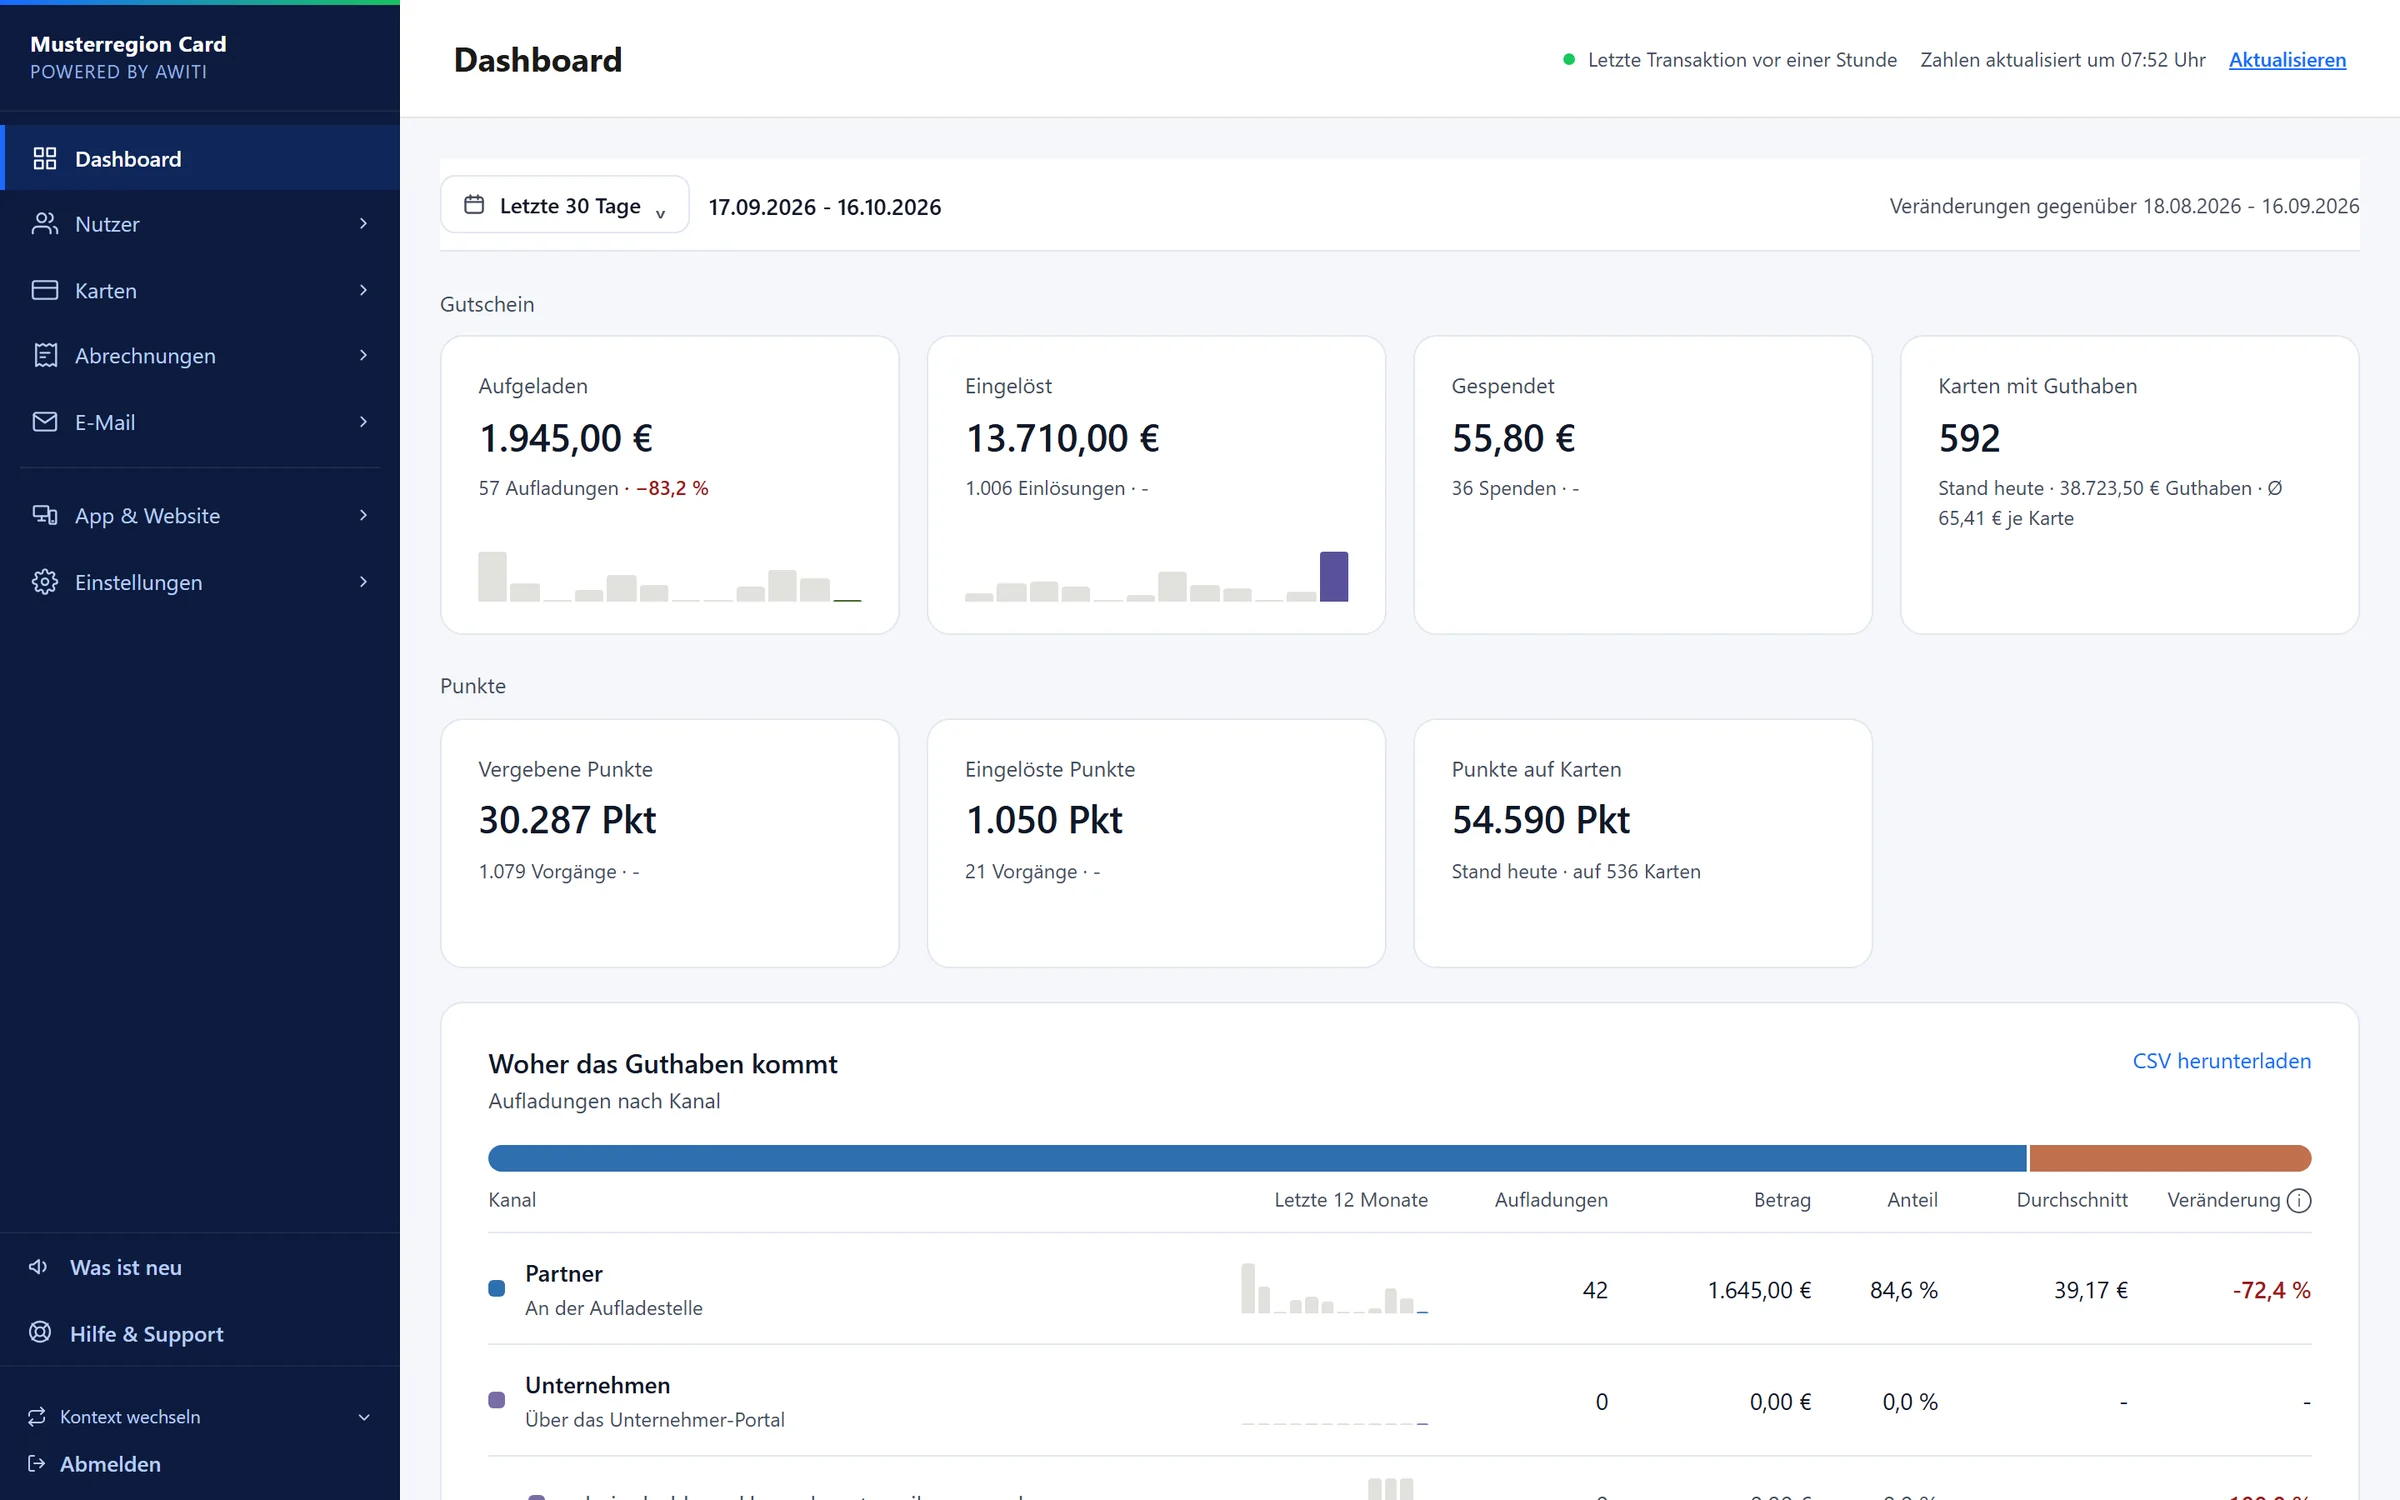The image size is (2400, 1500).
Task: Open the Kontext wechseln dropdown arrow
Action: coord(364,1417)
